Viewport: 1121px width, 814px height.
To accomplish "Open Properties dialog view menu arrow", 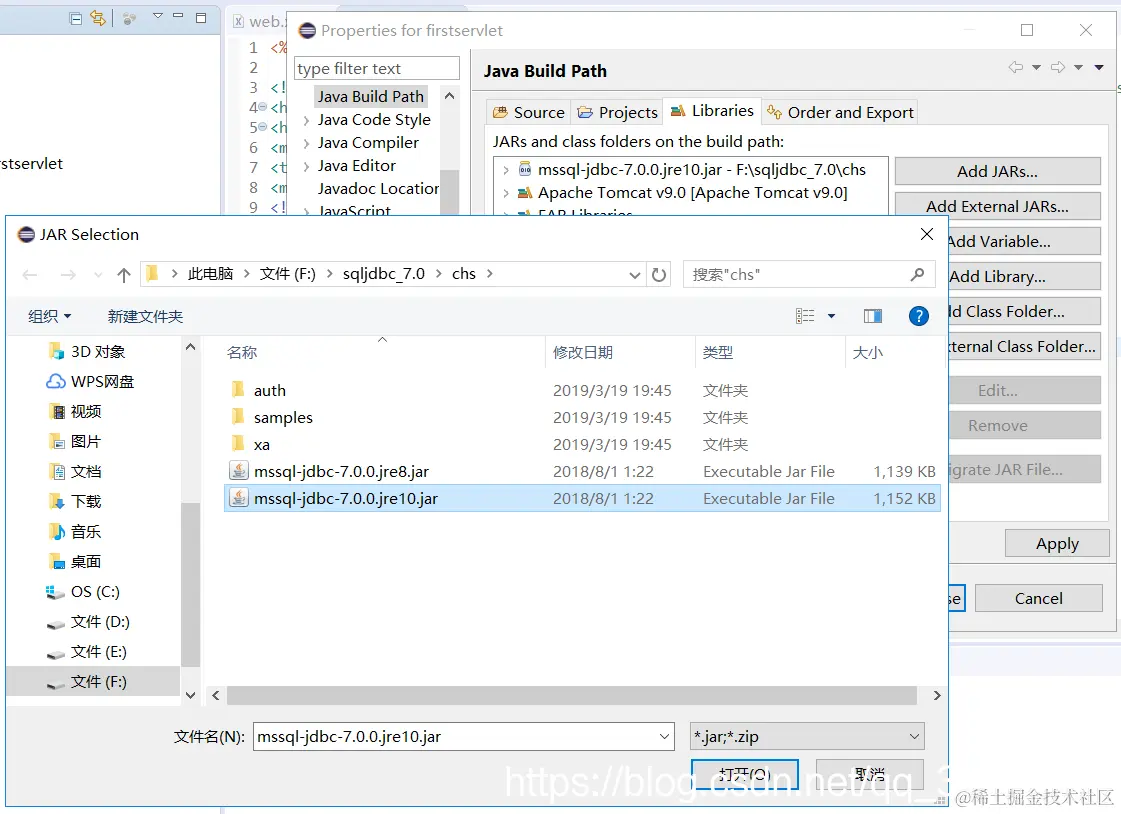I will click(x=1099, y=67).
